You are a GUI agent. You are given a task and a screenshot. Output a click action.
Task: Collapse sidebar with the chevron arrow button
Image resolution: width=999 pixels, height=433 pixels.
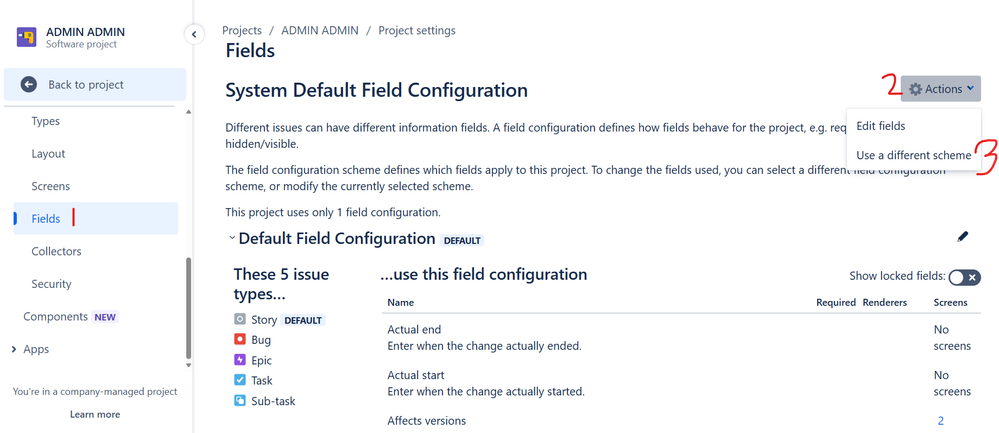coord(194,34)
